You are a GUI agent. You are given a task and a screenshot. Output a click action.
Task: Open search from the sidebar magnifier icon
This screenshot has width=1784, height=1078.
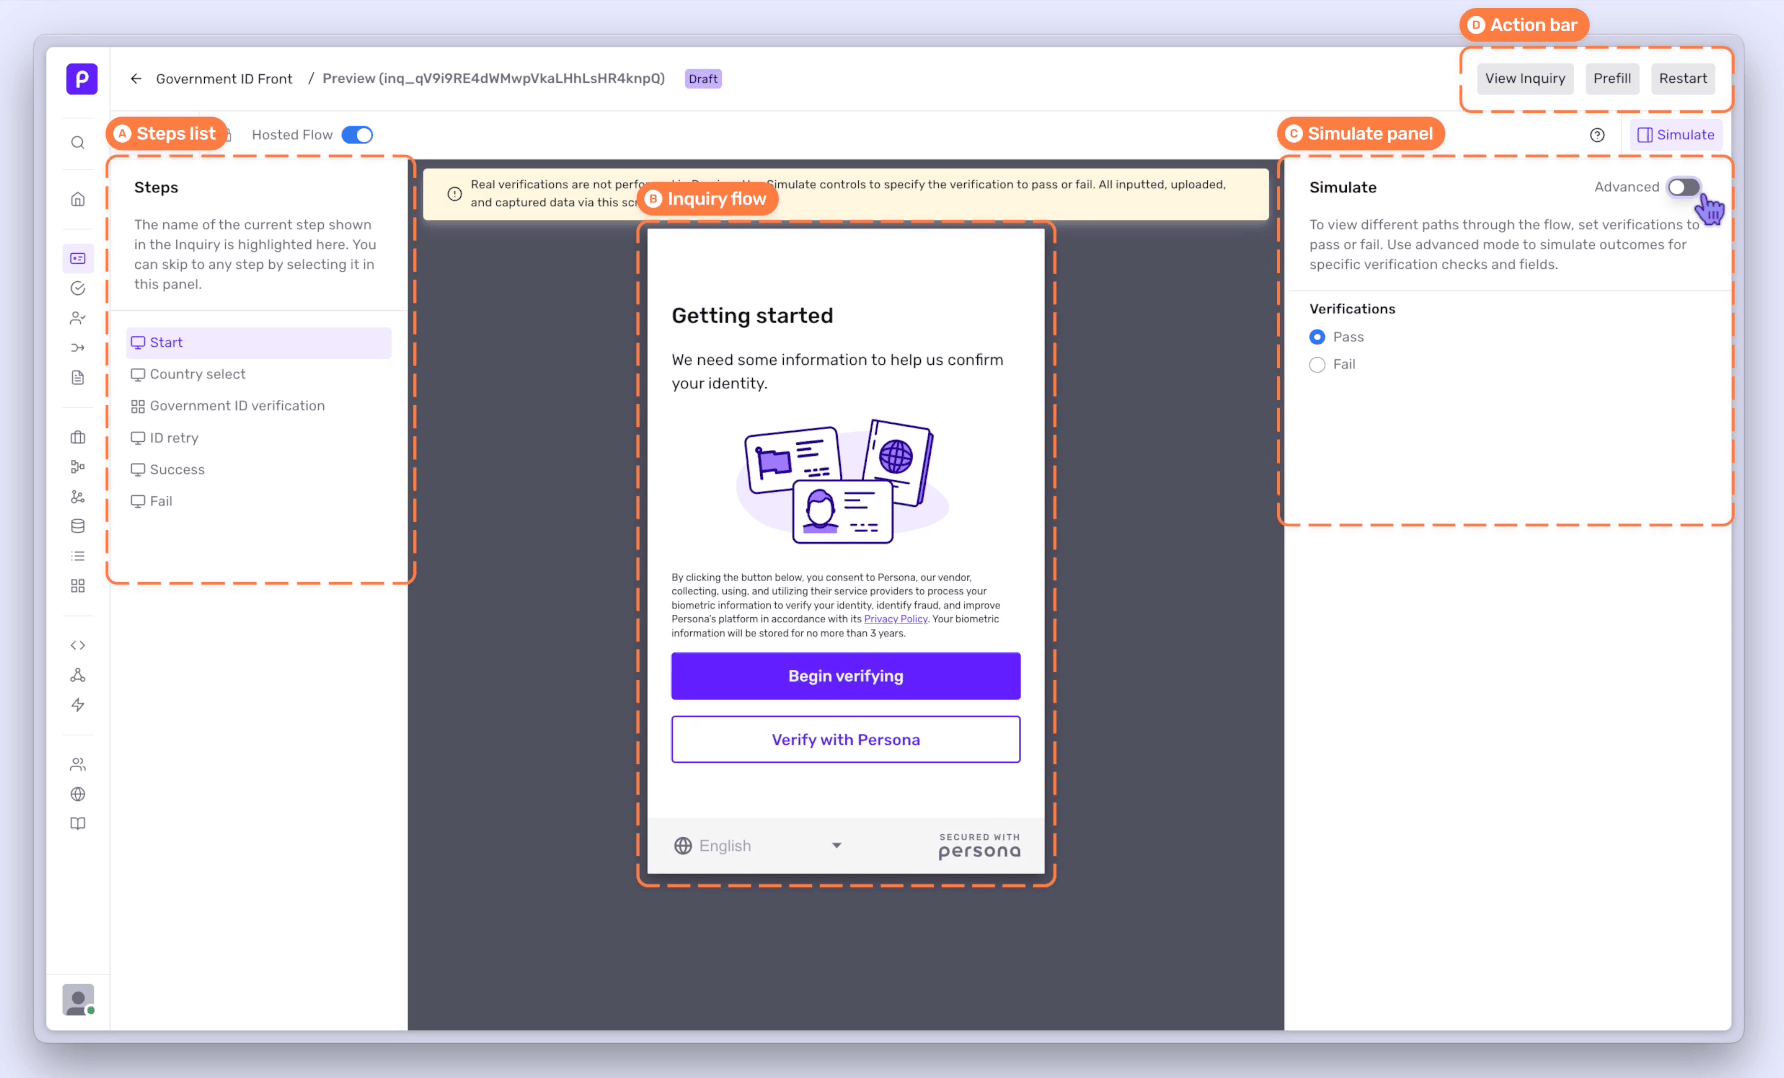[x=78, y=143]
